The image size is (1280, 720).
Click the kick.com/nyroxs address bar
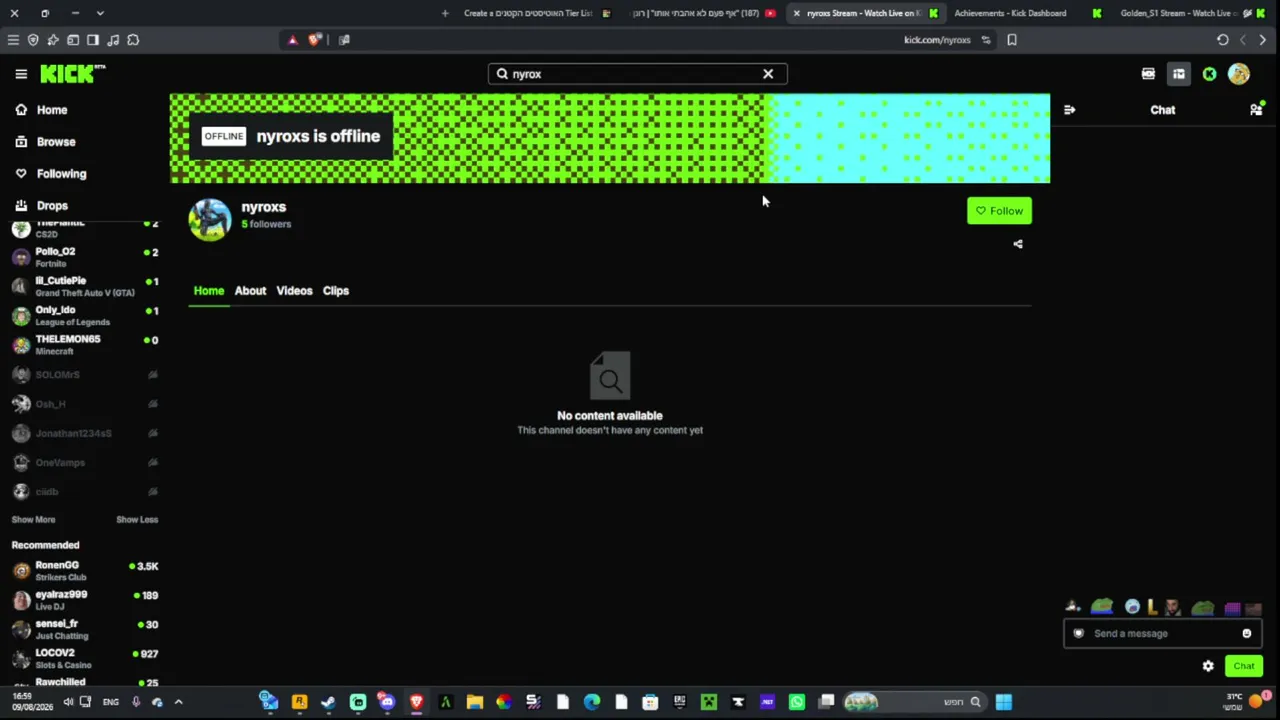tap(936, 40)
